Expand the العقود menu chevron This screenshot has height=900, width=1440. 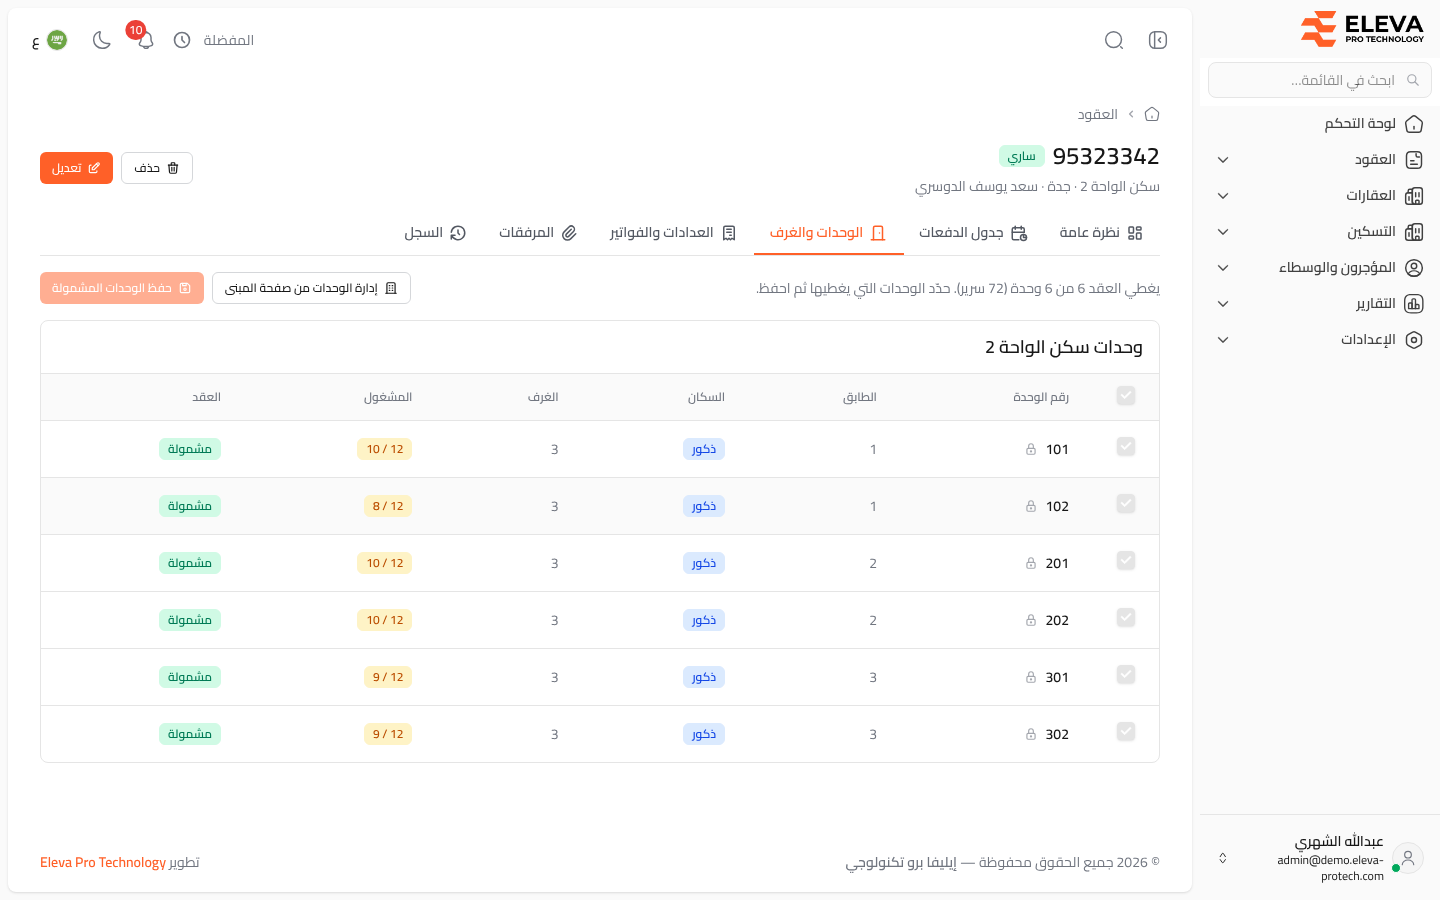tap(1223, 160)
